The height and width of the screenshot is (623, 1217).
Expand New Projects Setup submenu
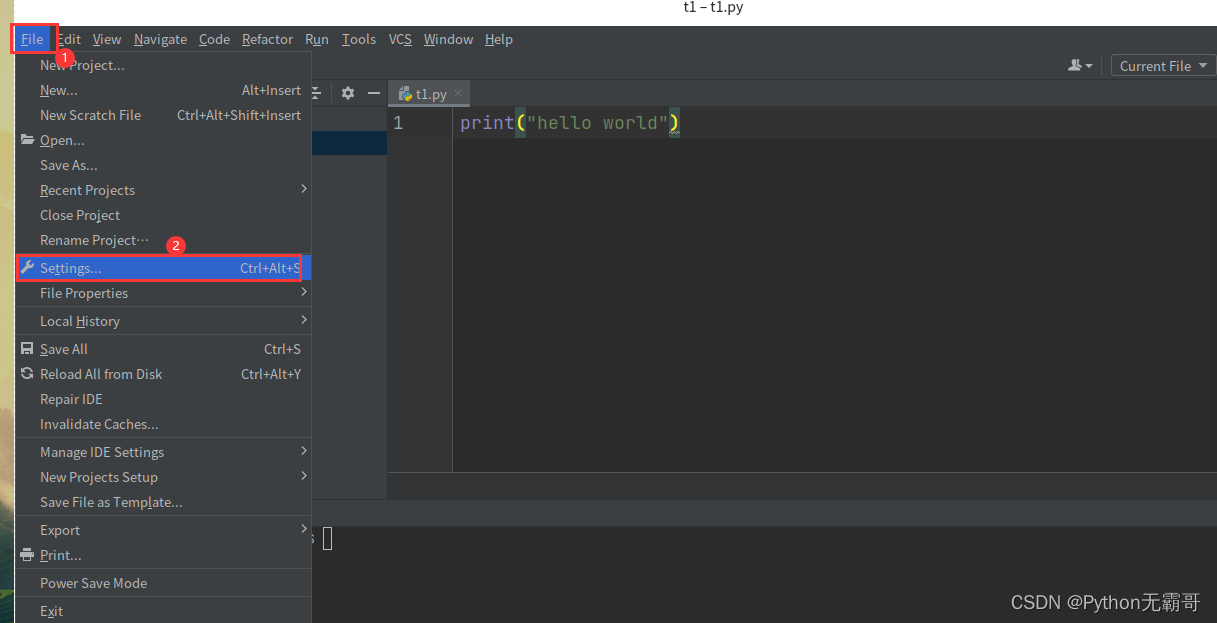coord(163,477)
